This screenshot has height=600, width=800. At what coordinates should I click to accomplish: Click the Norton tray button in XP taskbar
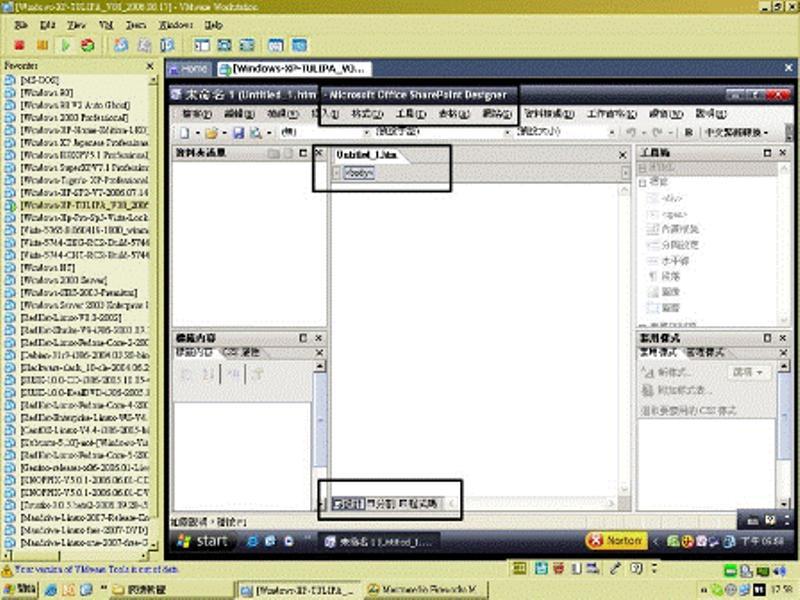[x=616, y=540]
